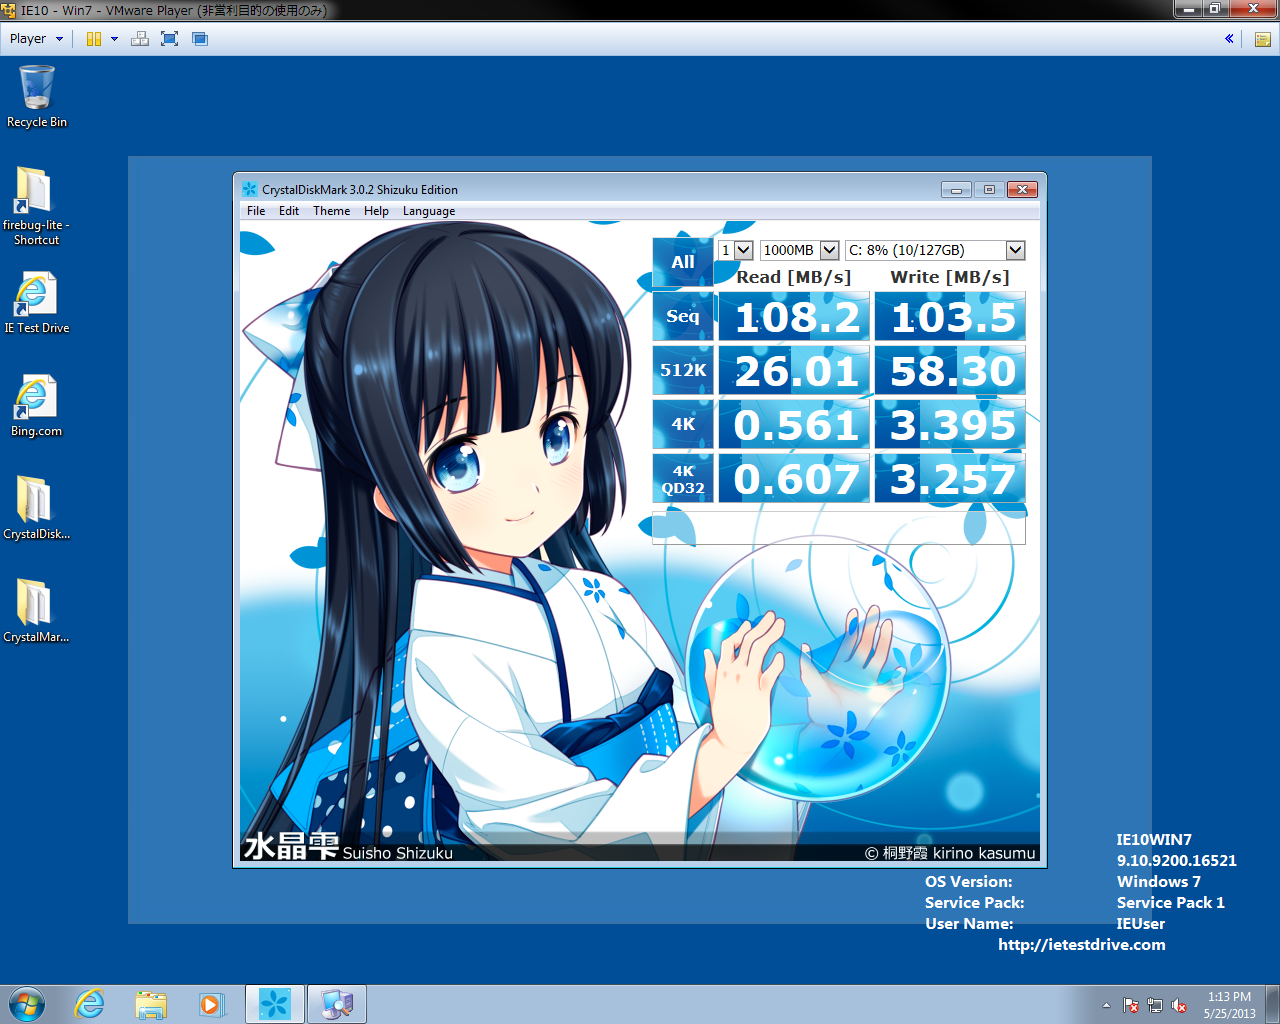
Task: Open the Theme menu
Action: coord(331,211)
